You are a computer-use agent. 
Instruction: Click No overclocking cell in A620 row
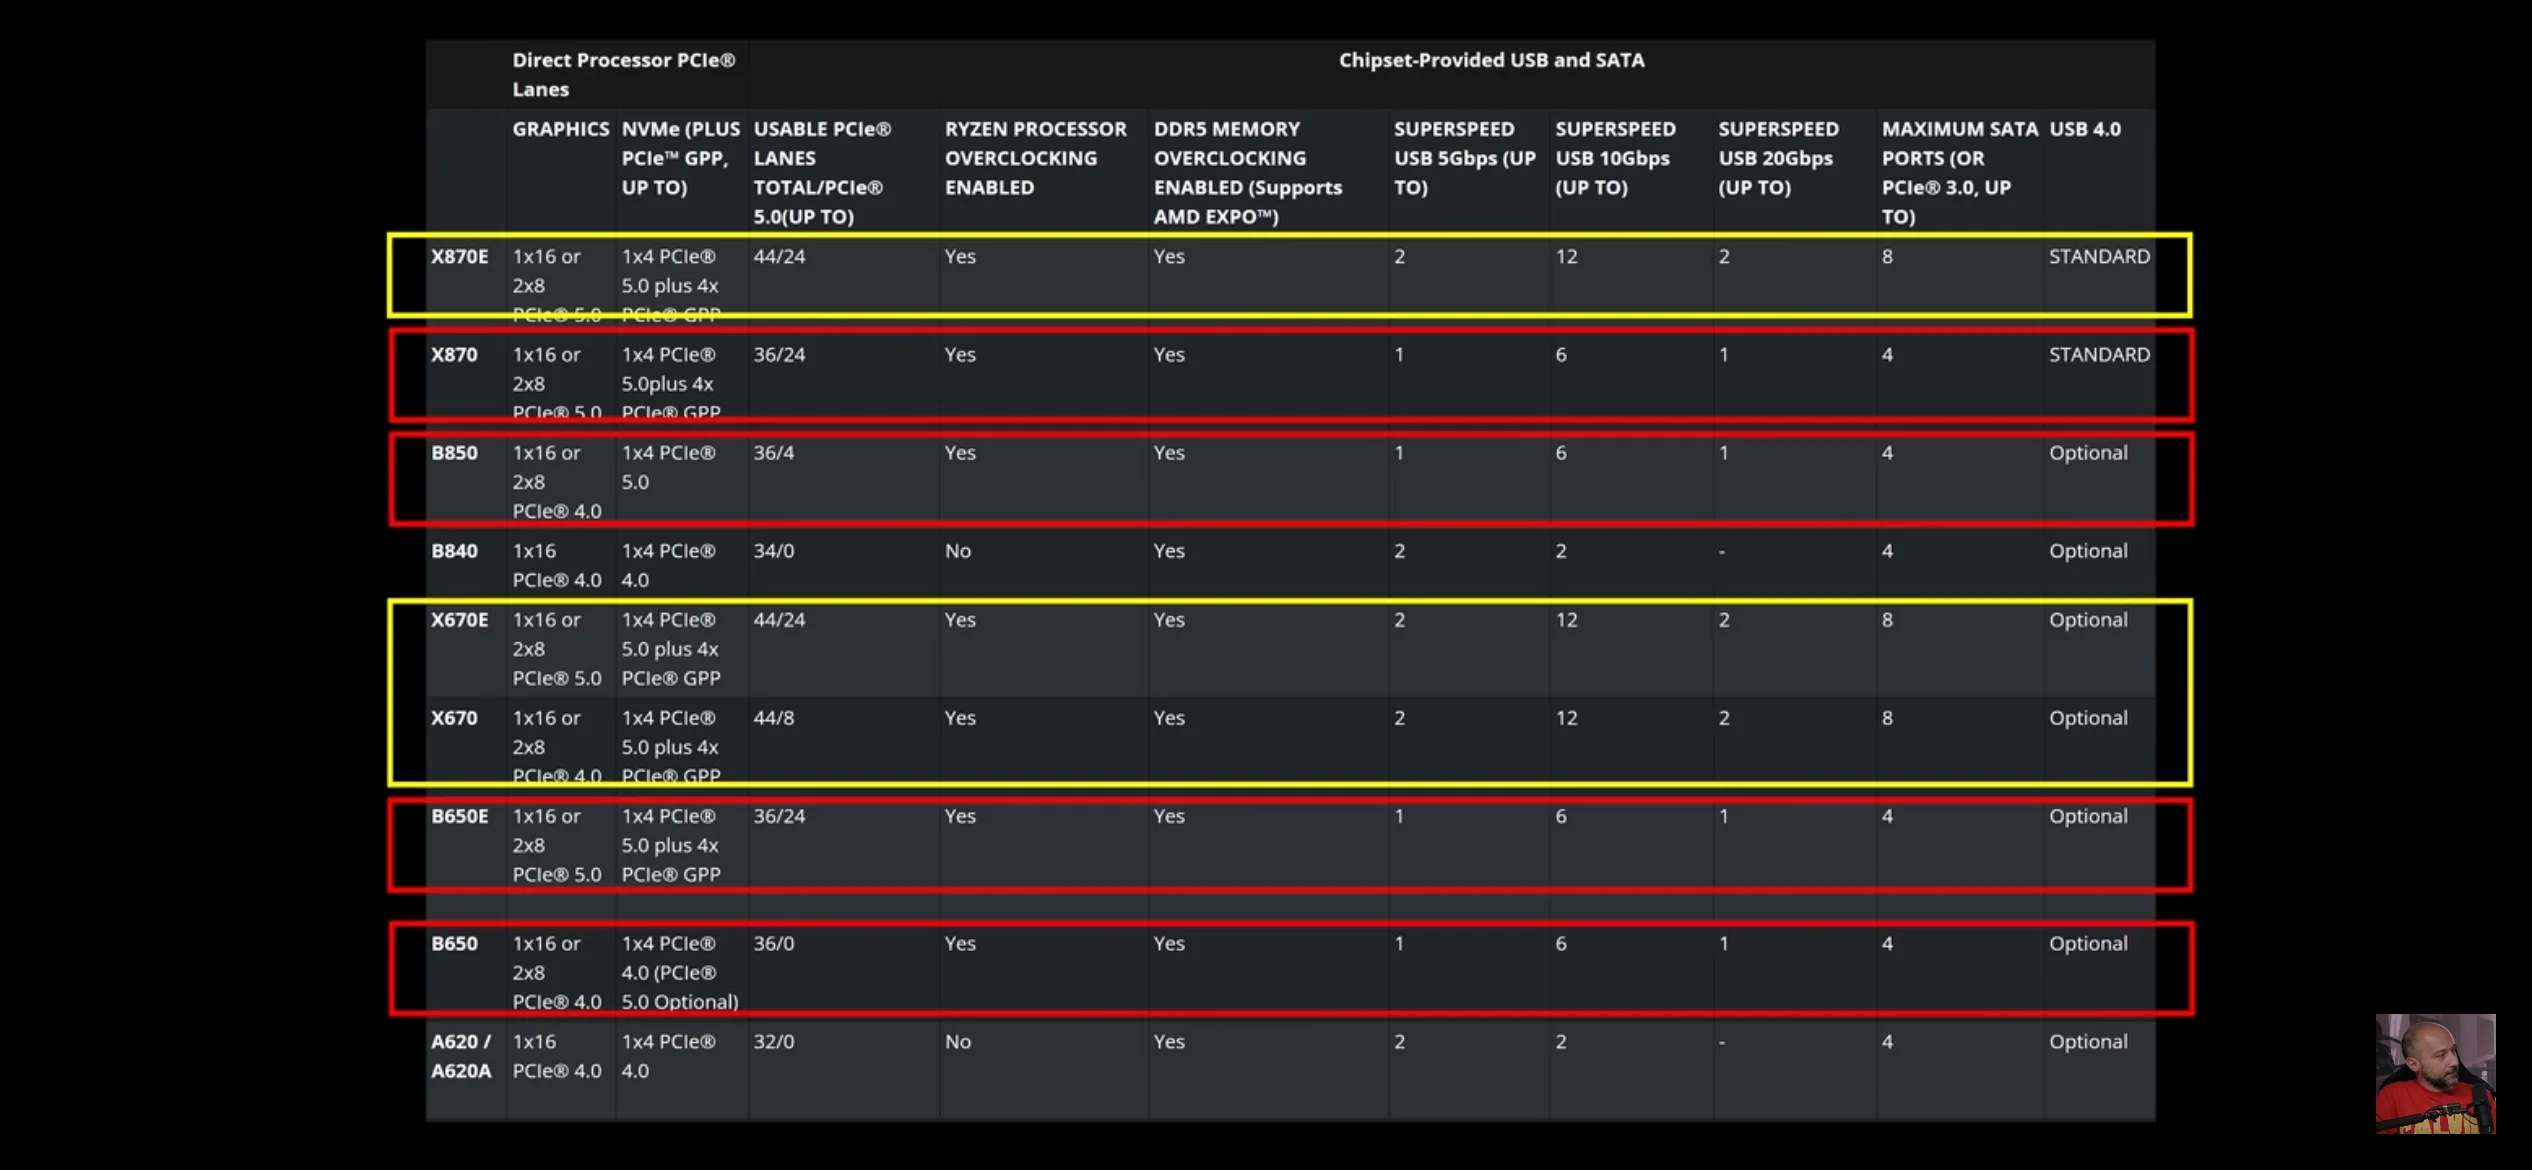coord(957,1042)
